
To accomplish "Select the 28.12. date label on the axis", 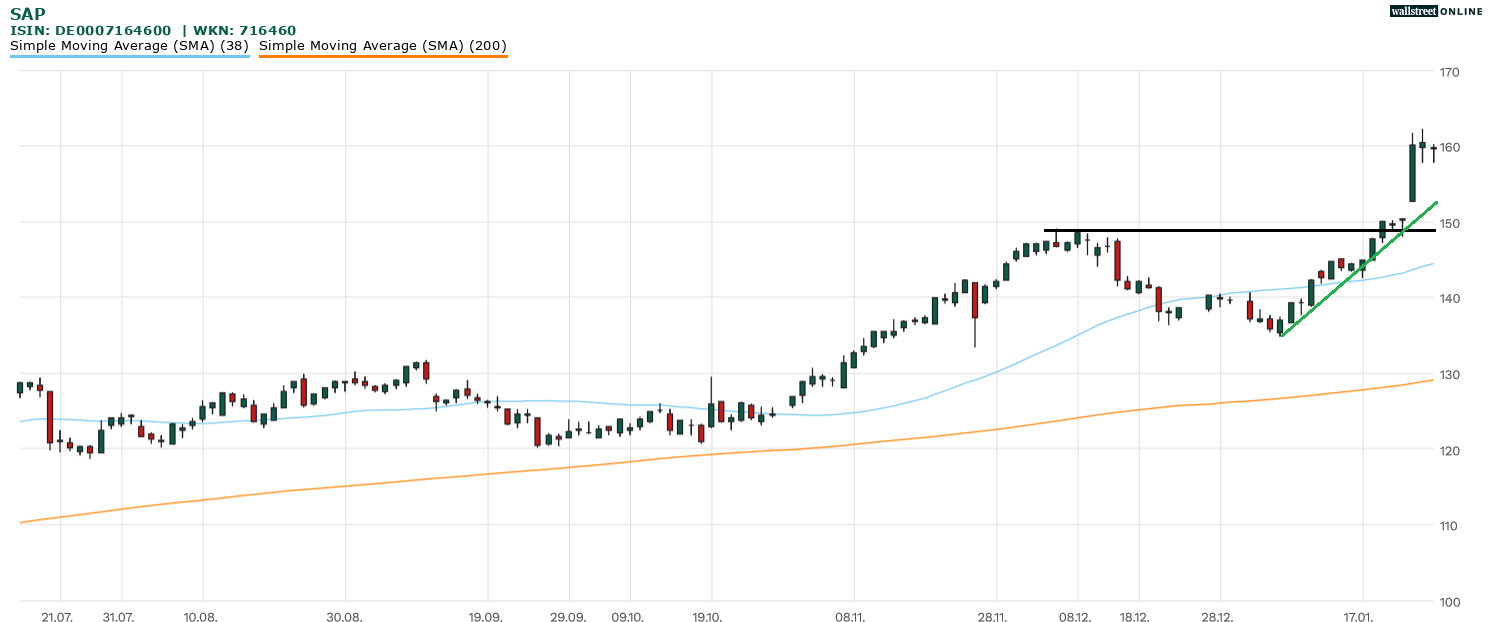I will pyautogui.click(x=1218, y=617).
